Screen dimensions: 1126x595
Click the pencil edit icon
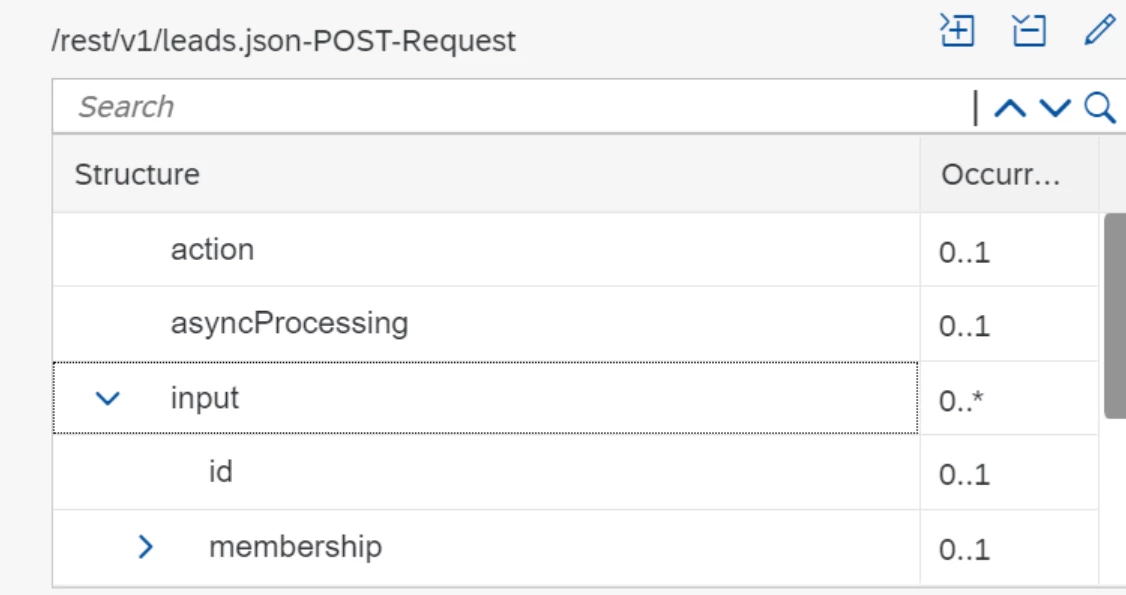(1099, 31)
